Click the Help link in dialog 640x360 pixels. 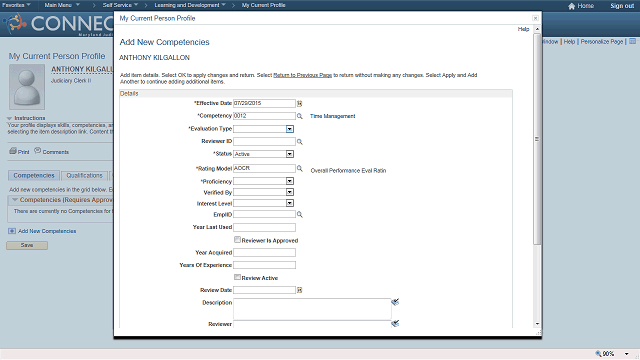[x=523, y=29]
